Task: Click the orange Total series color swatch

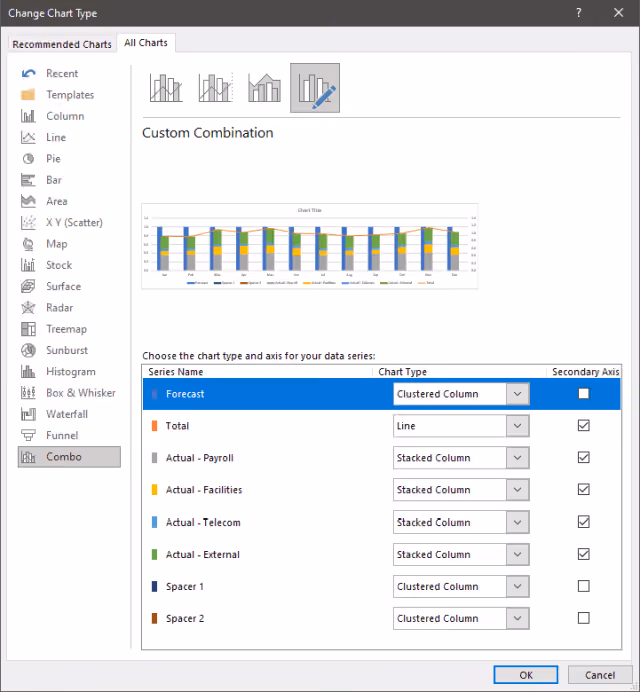Action: tap(154, 426)
